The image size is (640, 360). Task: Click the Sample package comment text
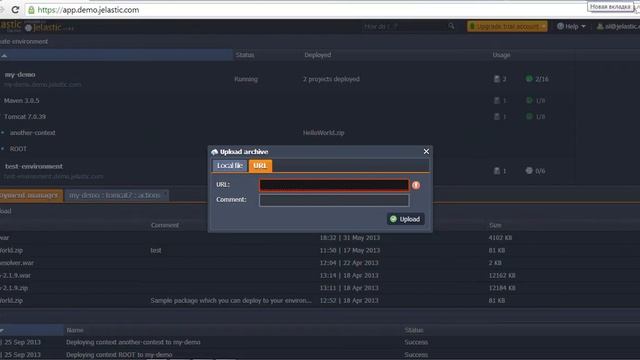pyautogui.click(x=231, y=300)
